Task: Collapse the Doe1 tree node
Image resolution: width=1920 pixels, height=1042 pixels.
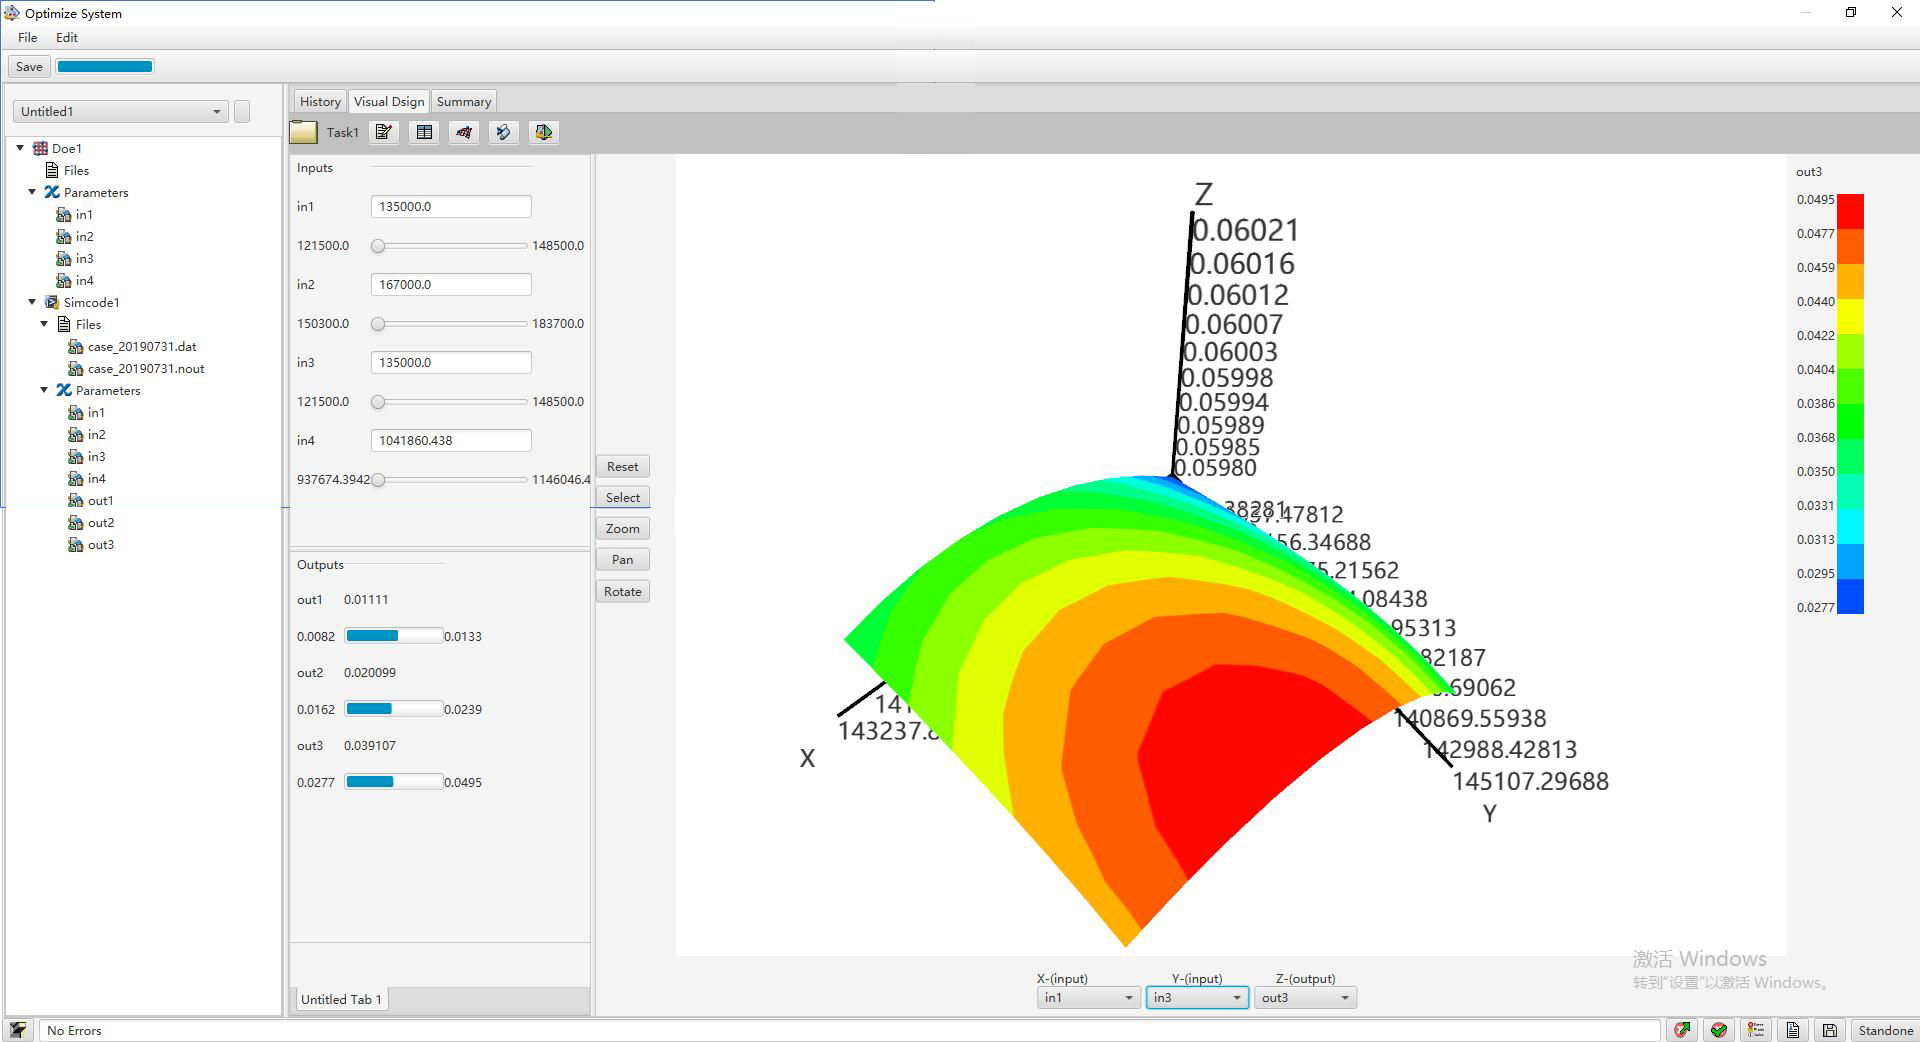Action: tap(20, 147)
